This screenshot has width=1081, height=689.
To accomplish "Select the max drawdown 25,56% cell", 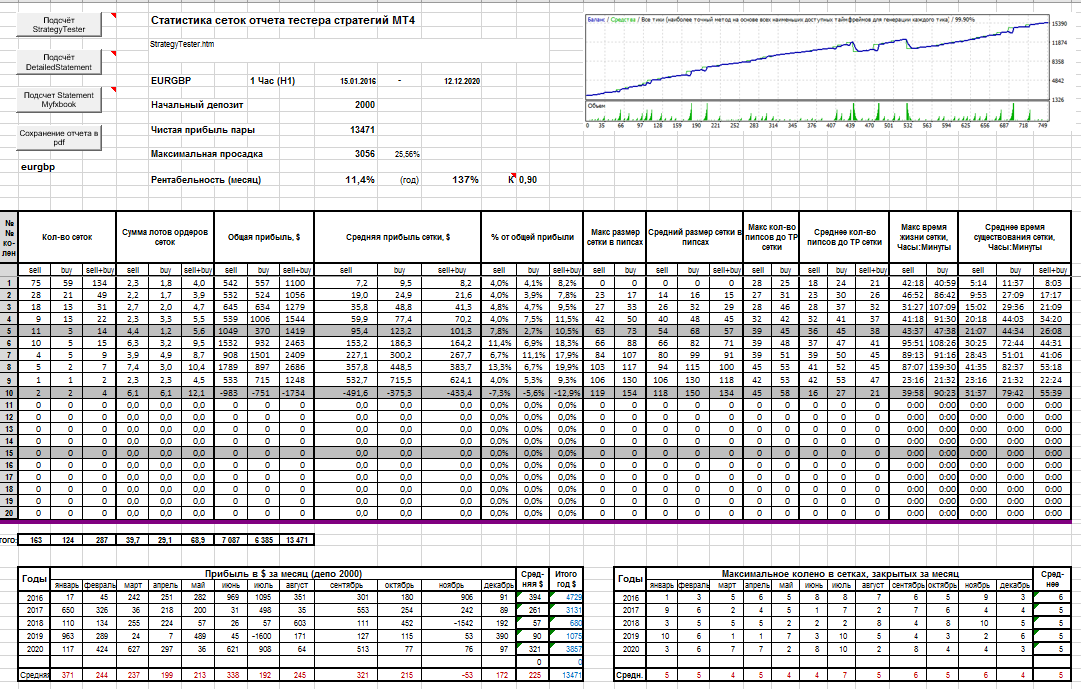I will pyautogui.click(x=407, y=154).
